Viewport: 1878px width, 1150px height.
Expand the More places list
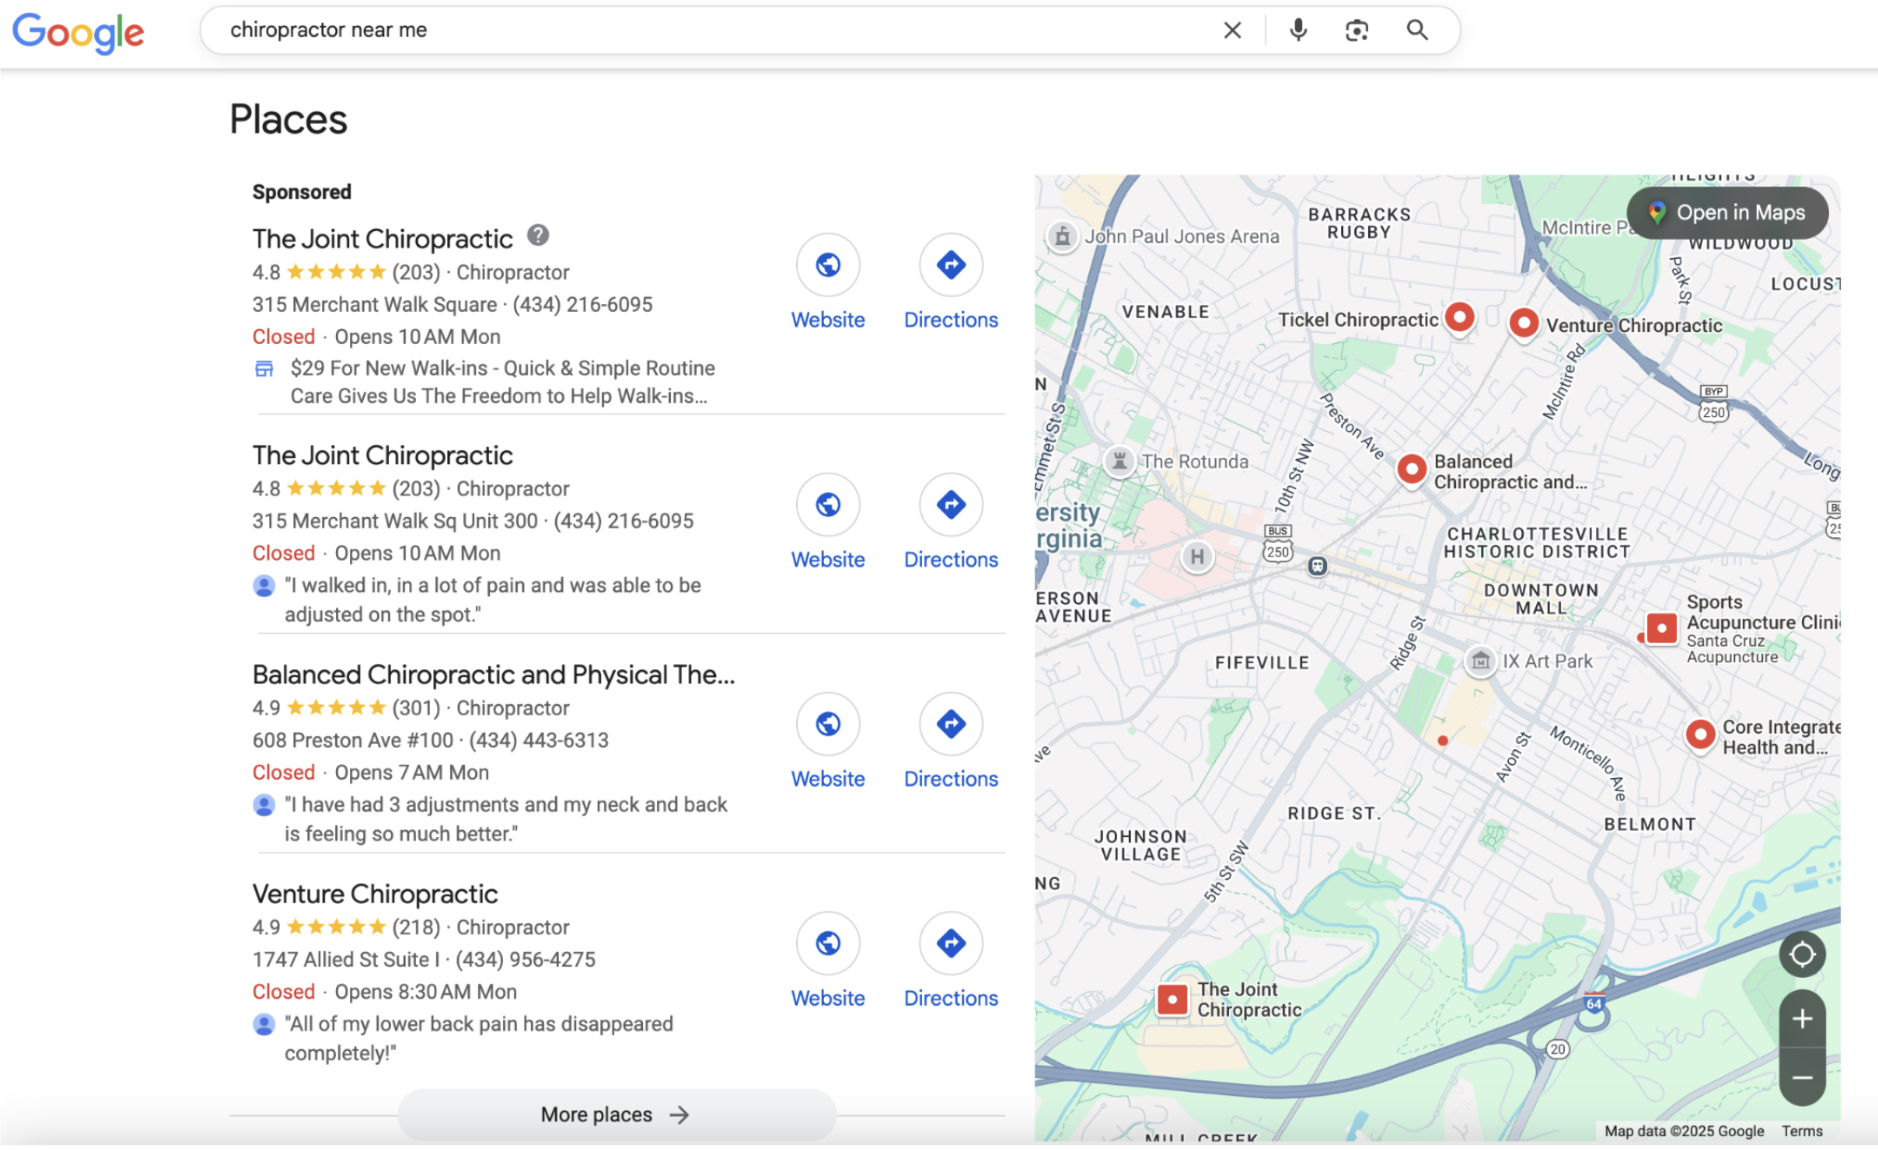pos(616,1114)
